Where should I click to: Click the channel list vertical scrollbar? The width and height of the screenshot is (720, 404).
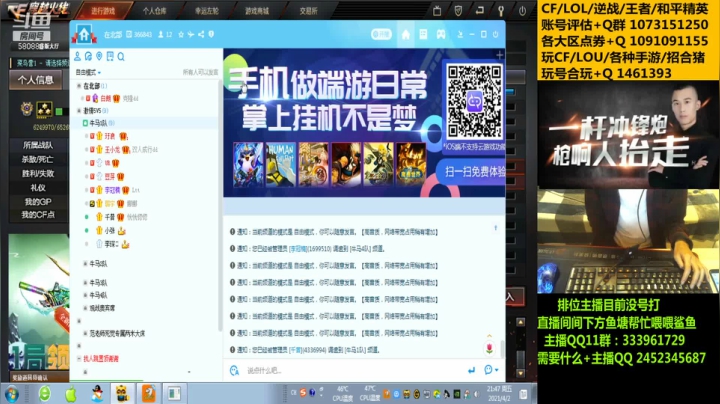click(x=220, y=206)
